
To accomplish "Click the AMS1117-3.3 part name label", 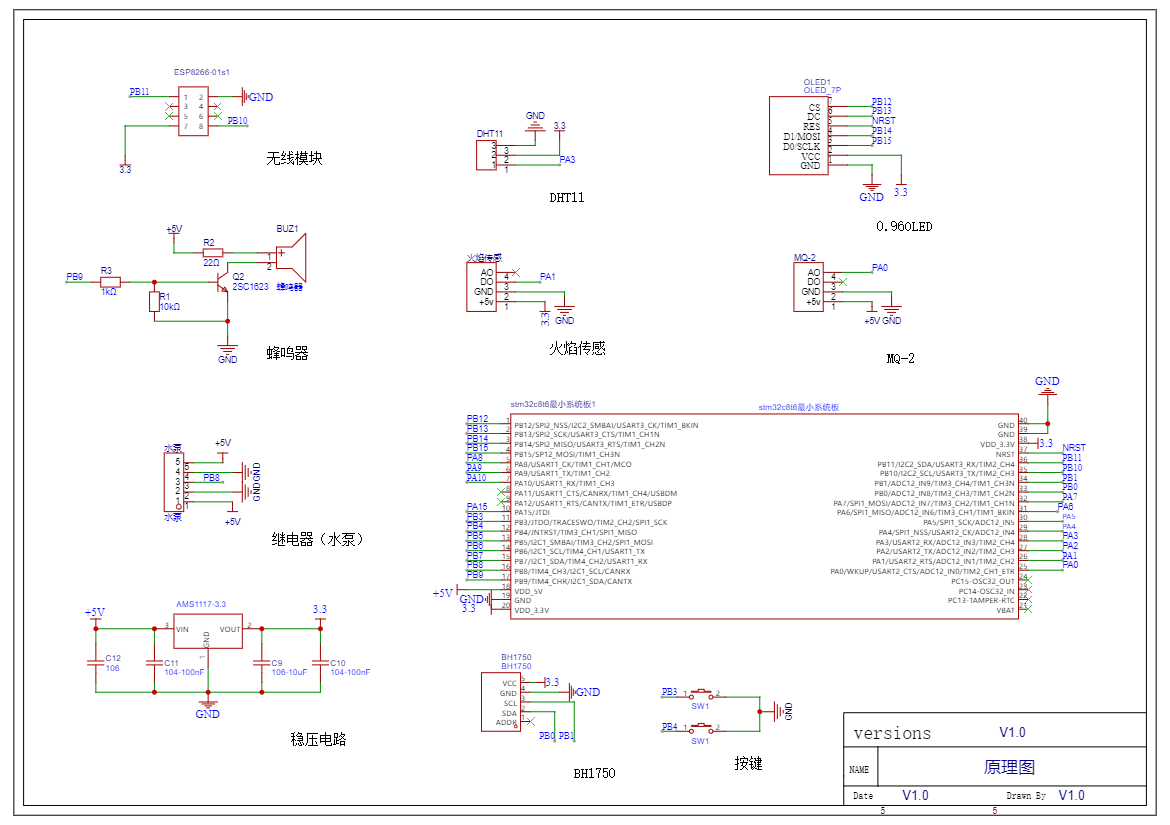I will (x=201, y=604).
